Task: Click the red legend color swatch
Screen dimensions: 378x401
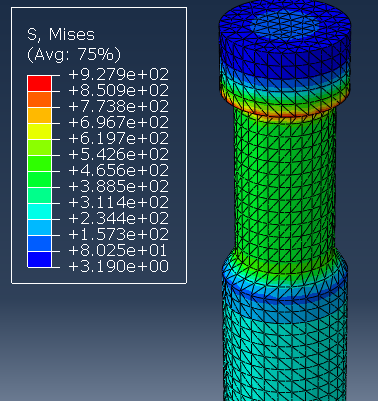Action: point(39,84)
